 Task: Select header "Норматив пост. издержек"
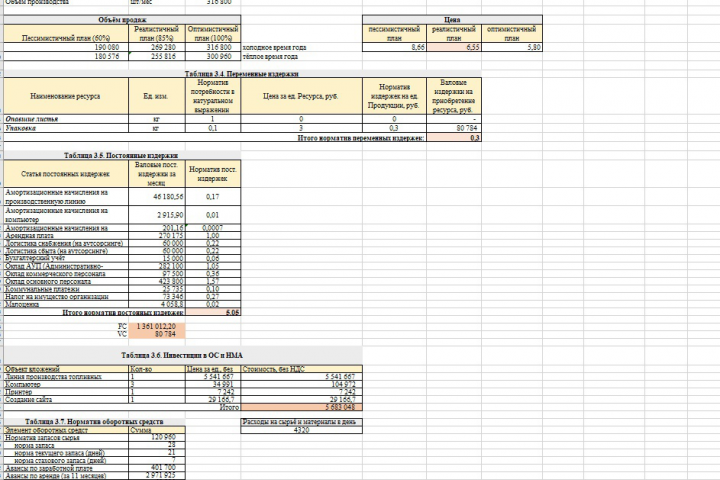(213, 174)
